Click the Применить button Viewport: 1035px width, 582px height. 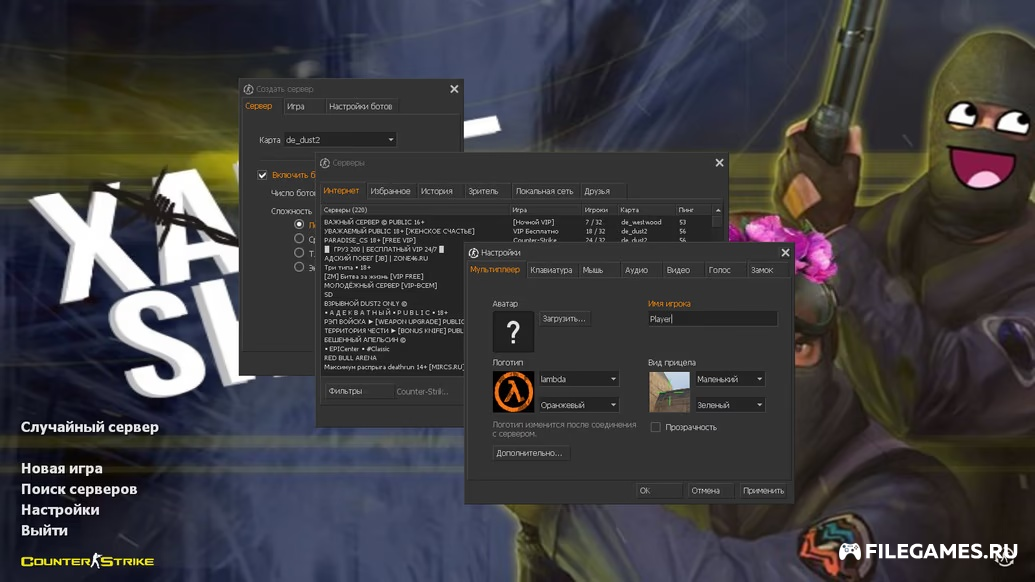point(763,491)
